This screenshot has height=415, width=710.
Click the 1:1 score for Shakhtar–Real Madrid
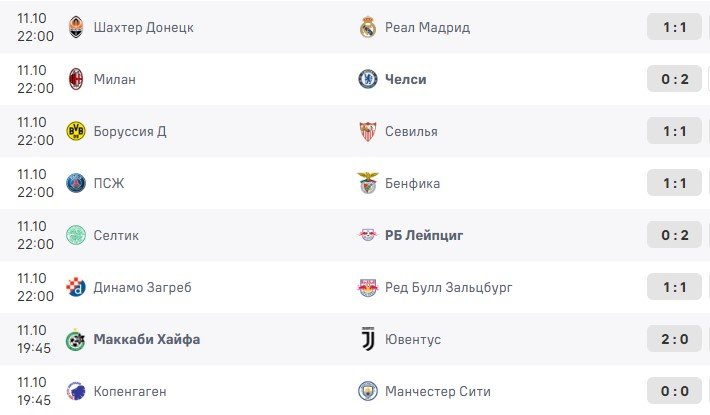(x=675, y=27)
